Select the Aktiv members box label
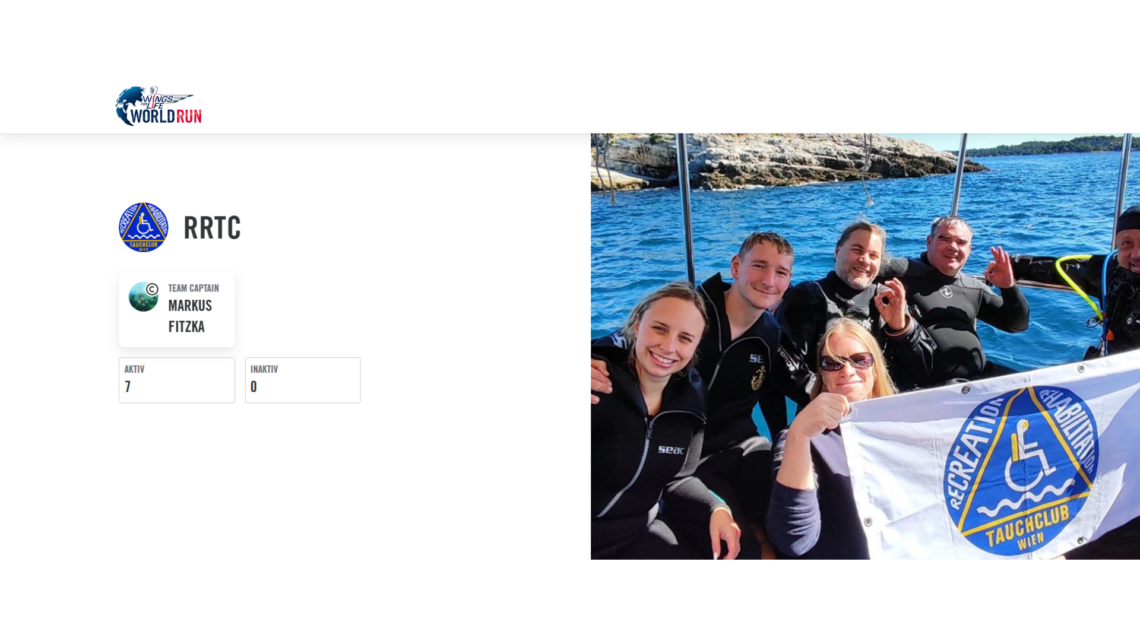 pyautogui.click(x=135, y=369)
